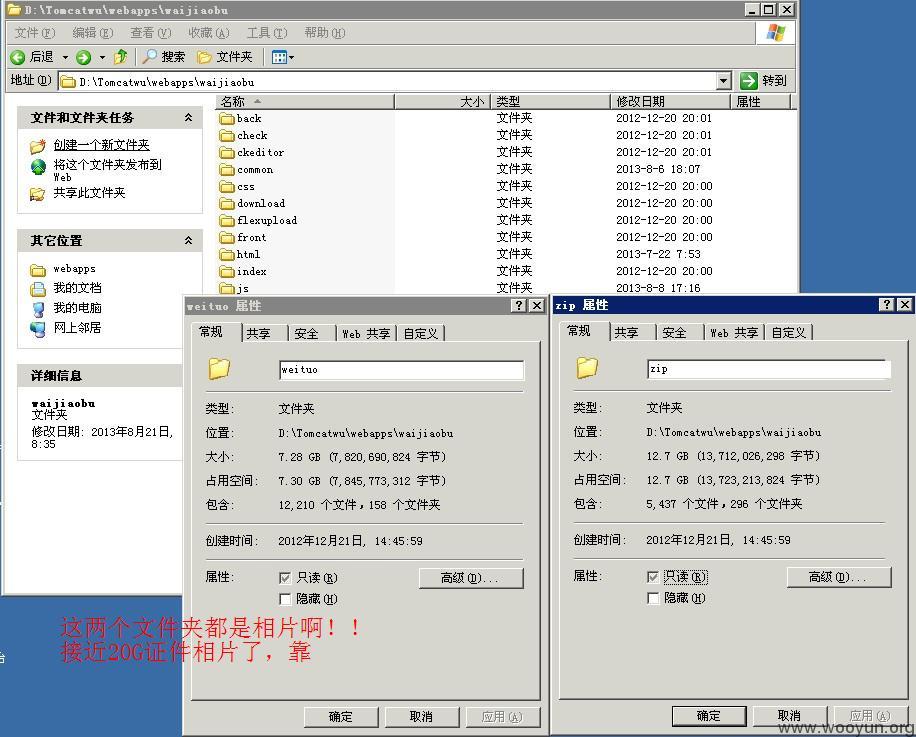Open My Documents (我的文档) link

pyautogui.click(x=77, y=287)
